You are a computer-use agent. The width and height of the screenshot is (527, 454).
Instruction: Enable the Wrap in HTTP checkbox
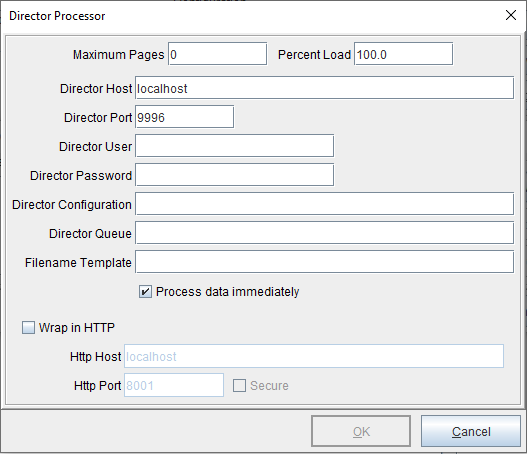[x=28, y=327]
